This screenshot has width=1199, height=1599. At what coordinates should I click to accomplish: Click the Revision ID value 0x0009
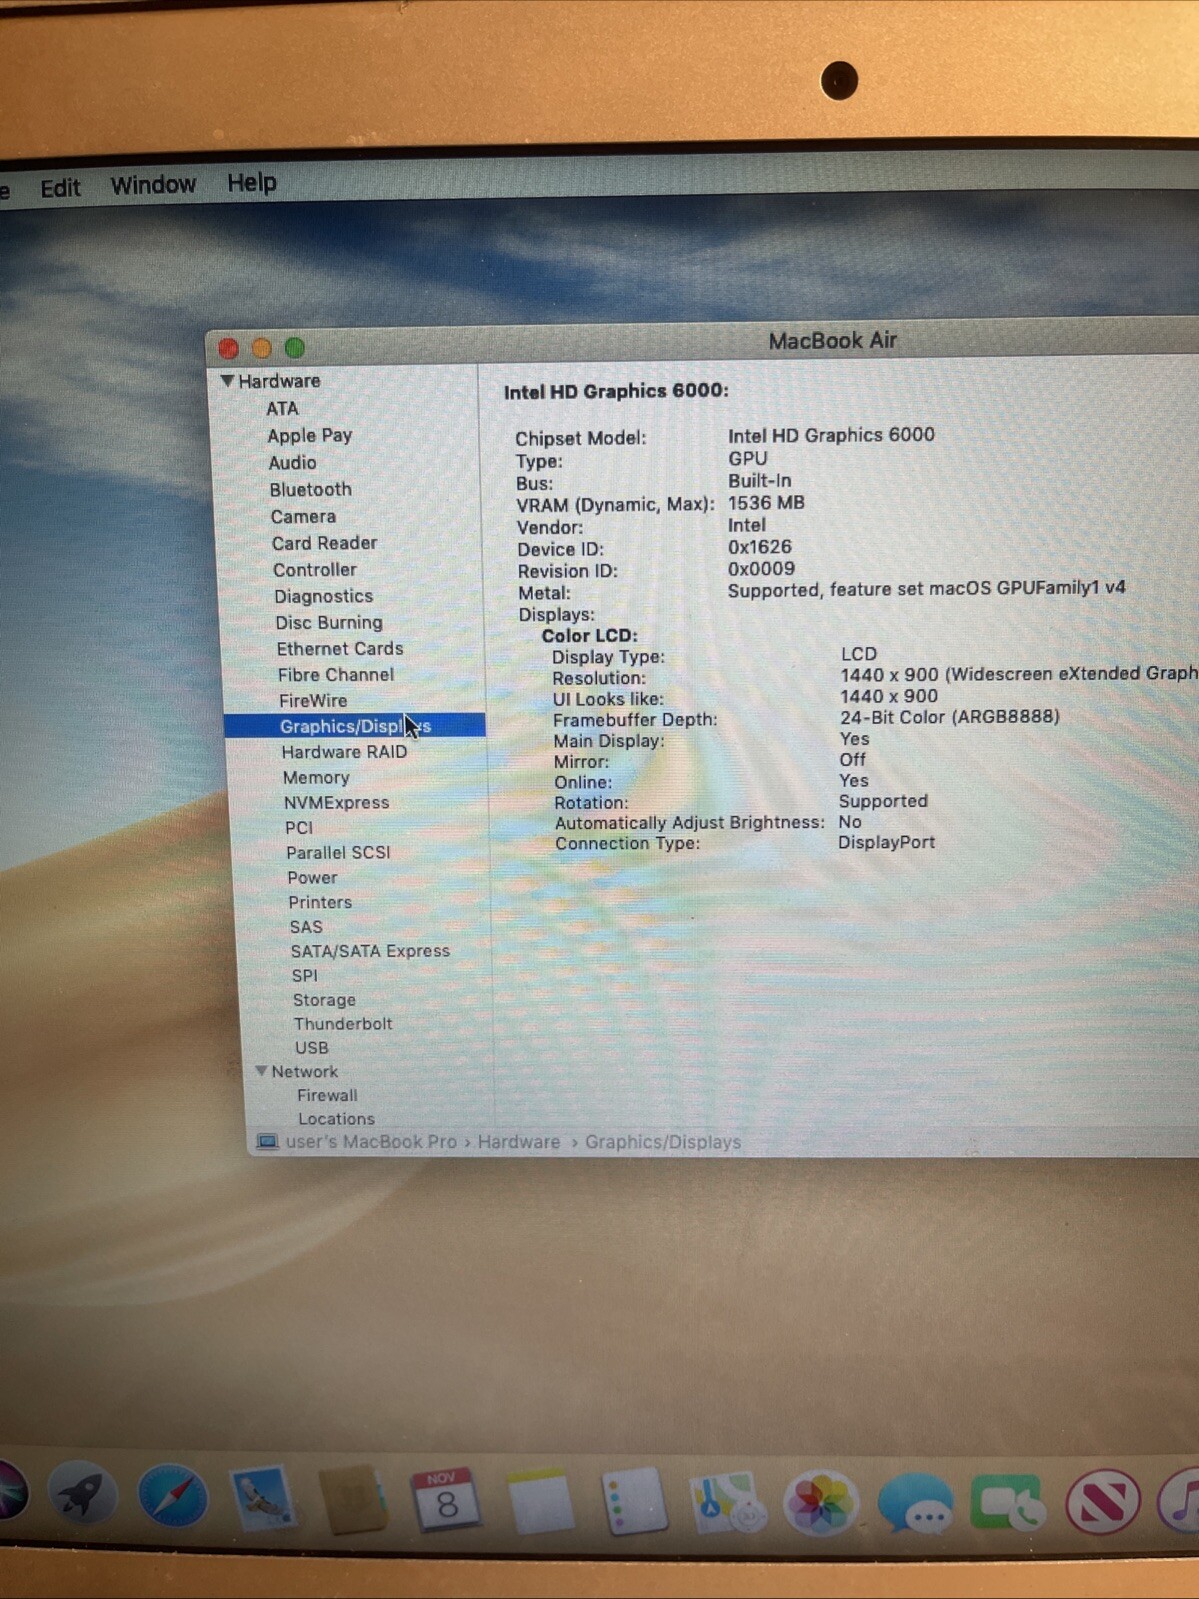(x=761, y=569)
